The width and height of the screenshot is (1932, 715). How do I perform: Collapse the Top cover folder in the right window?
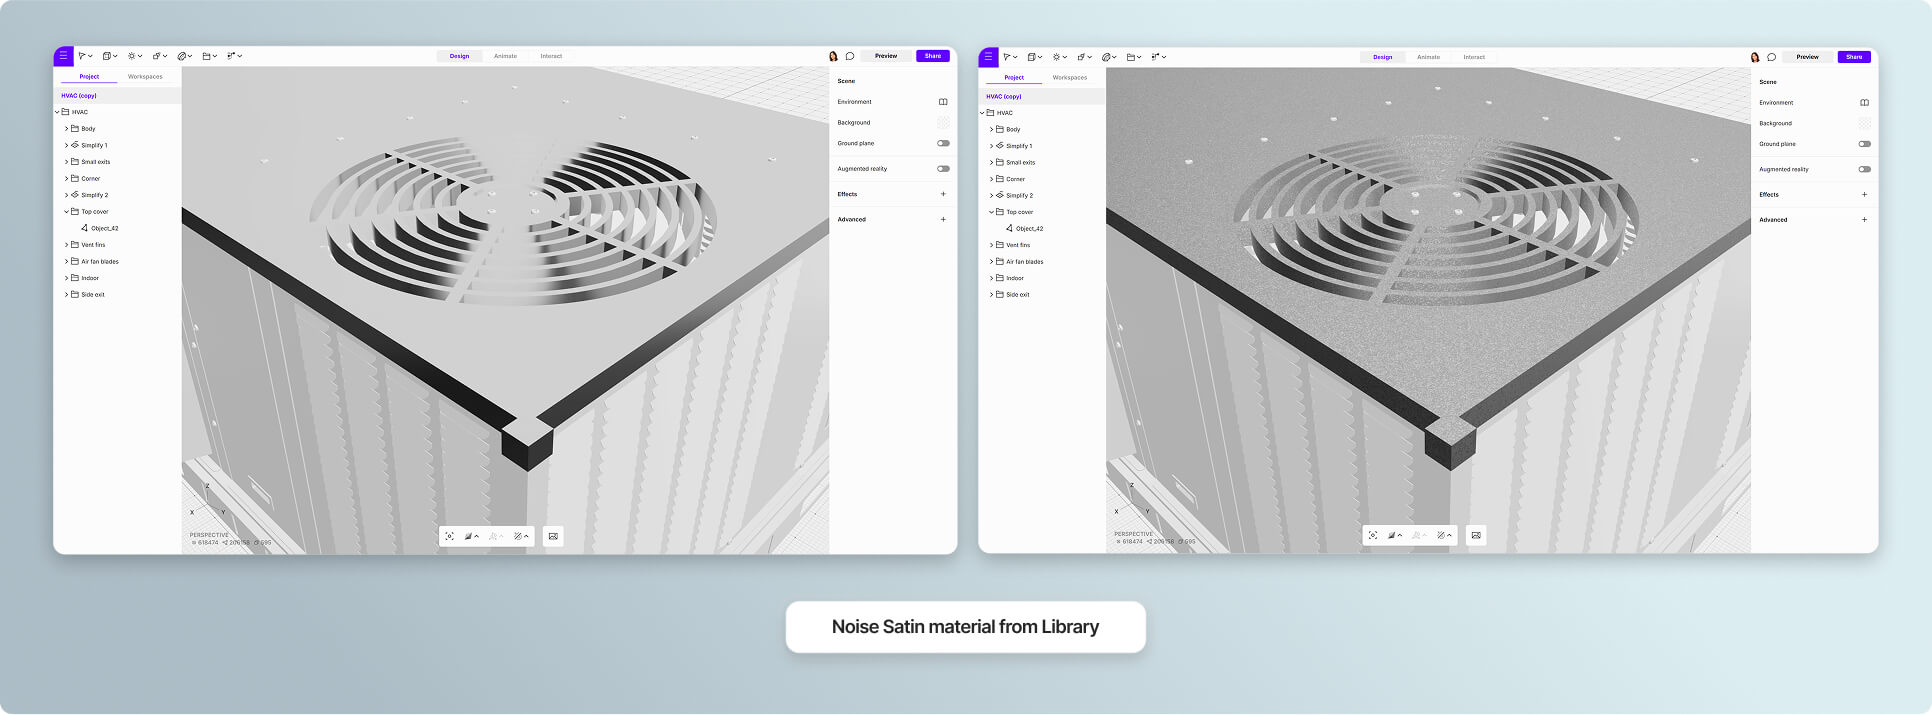click(991, 212)
